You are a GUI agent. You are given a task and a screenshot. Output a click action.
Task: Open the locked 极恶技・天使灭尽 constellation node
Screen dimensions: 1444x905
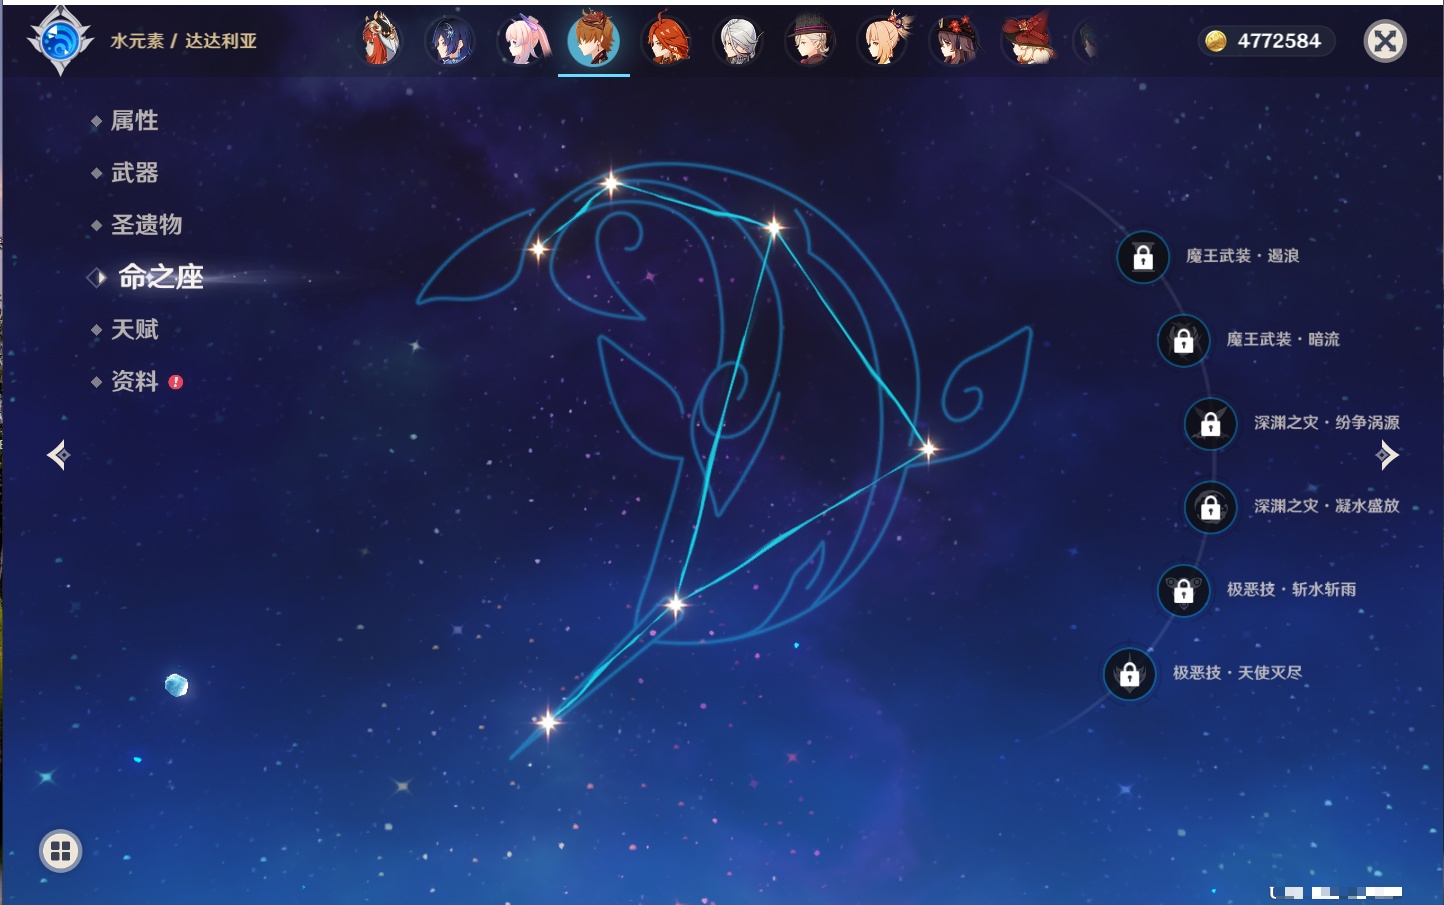(x=1129, y=673)
